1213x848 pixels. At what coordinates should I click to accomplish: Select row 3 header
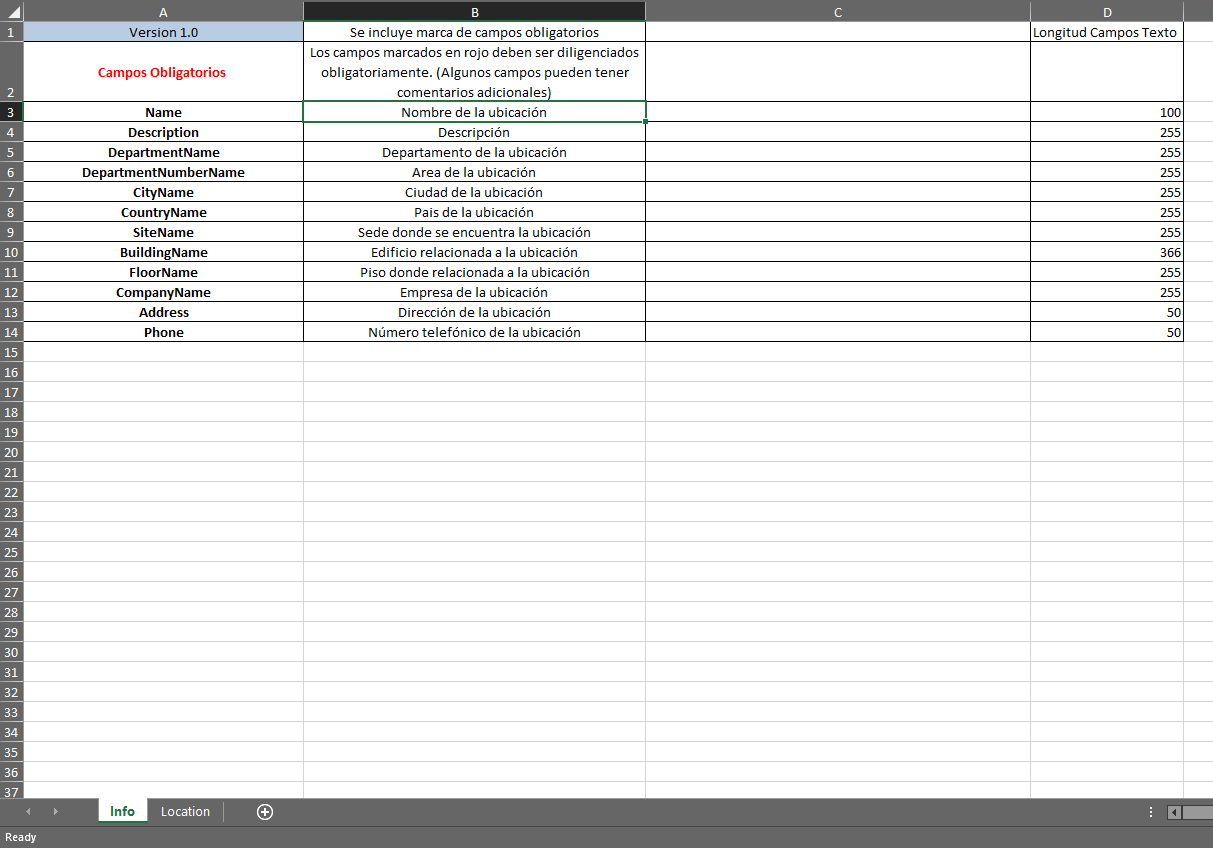[11, 112]
